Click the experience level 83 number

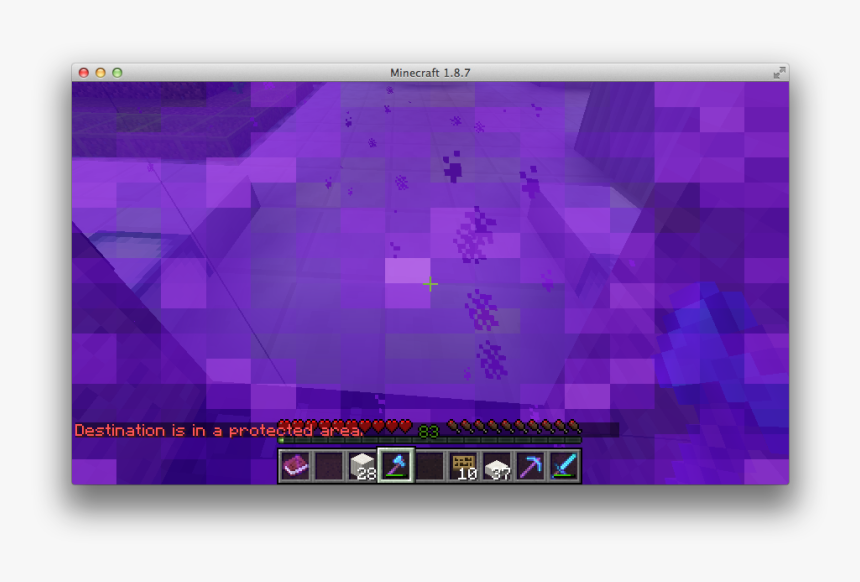428,432
